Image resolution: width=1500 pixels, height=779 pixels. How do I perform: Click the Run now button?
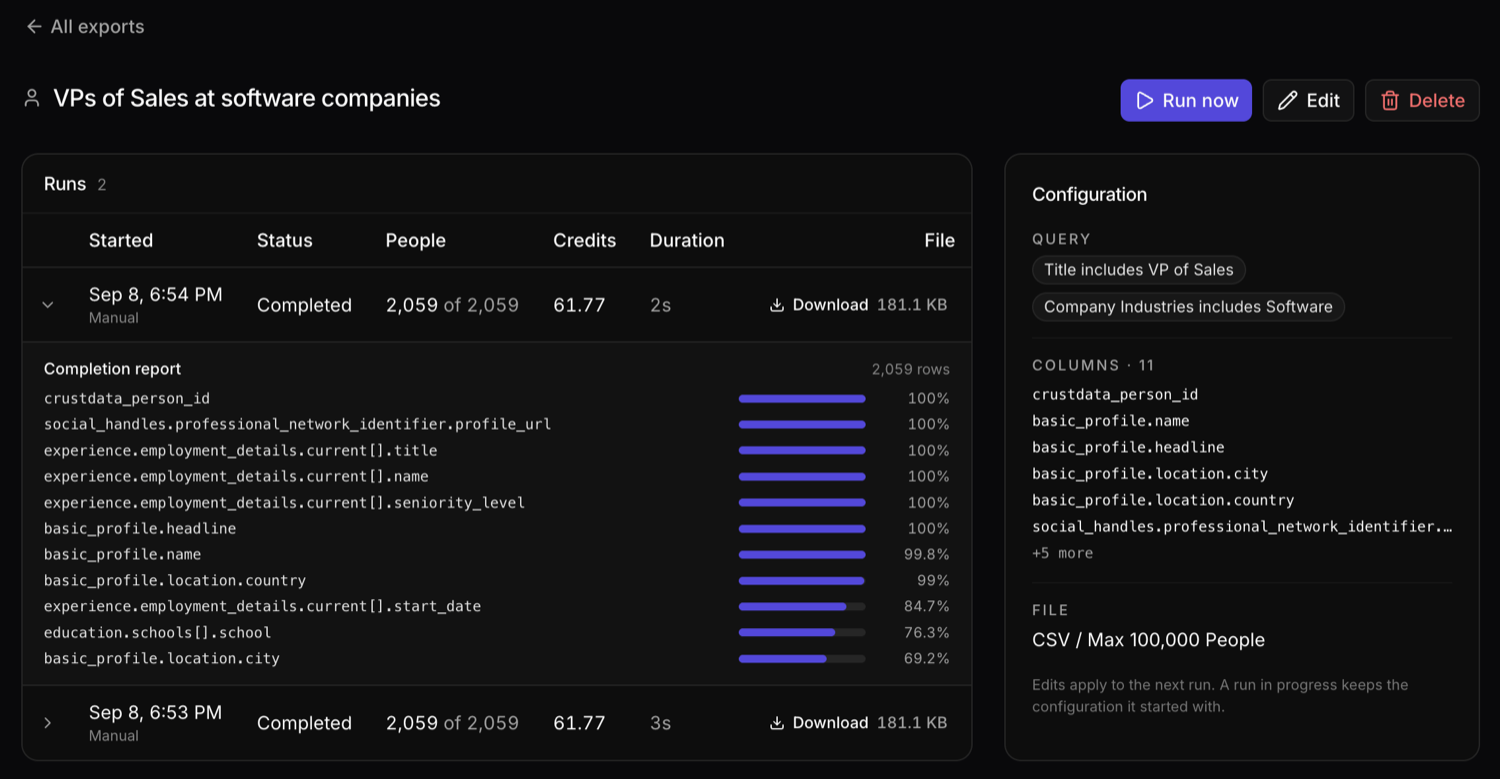point(1186,100)
